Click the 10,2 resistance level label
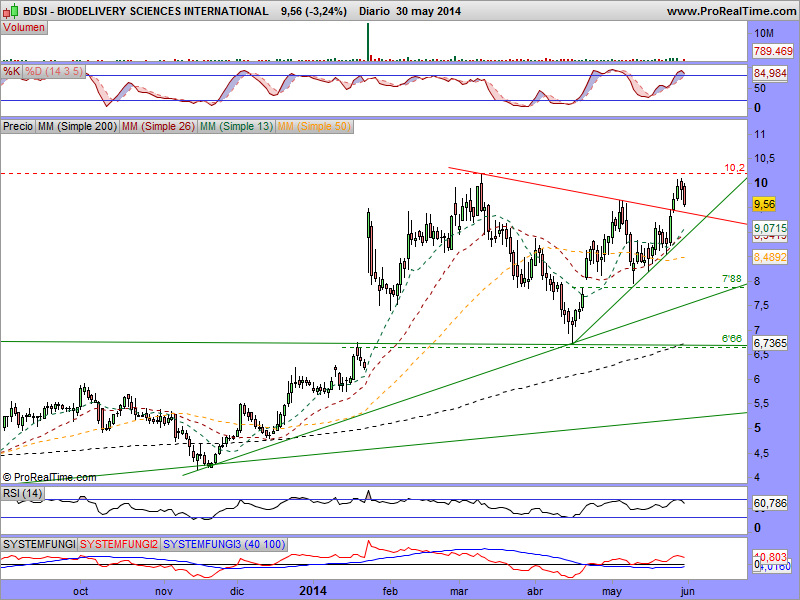 coord(735,167)
